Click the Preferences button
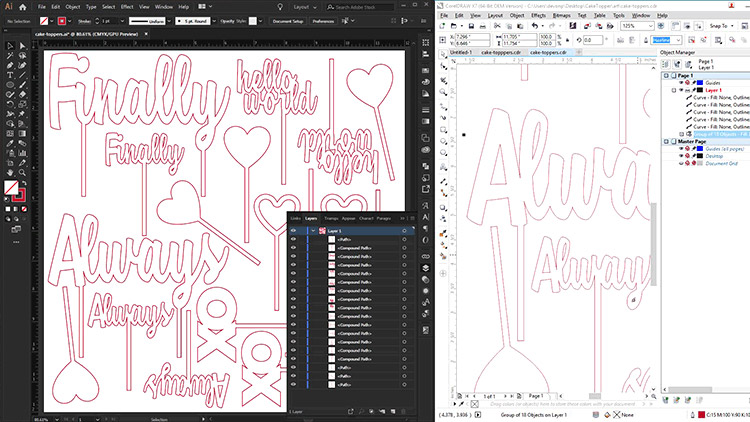 pos(325,19)
